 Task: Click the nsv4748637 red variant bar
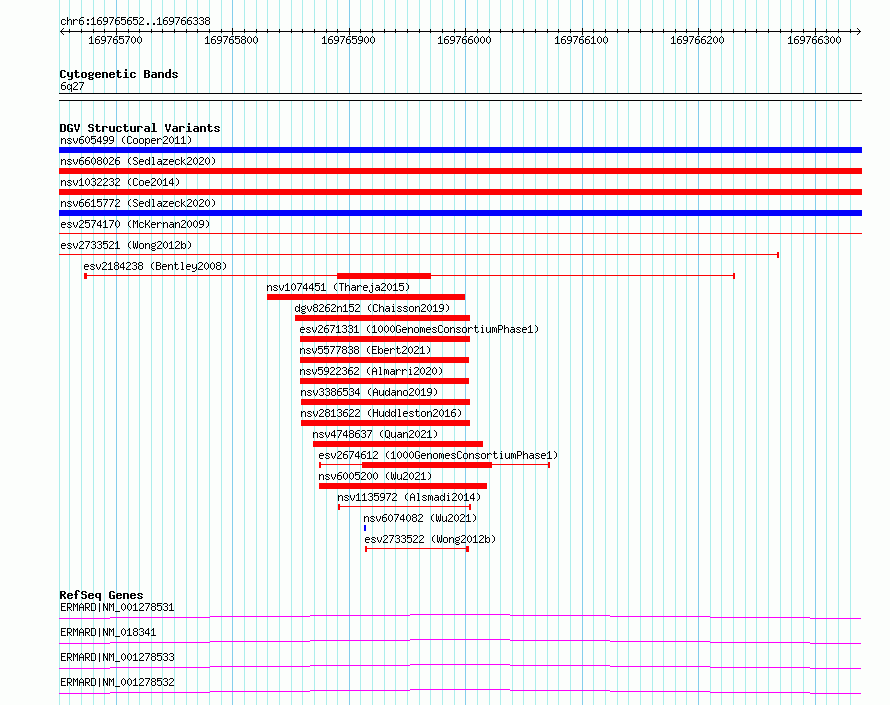click(x=398, y=444)
